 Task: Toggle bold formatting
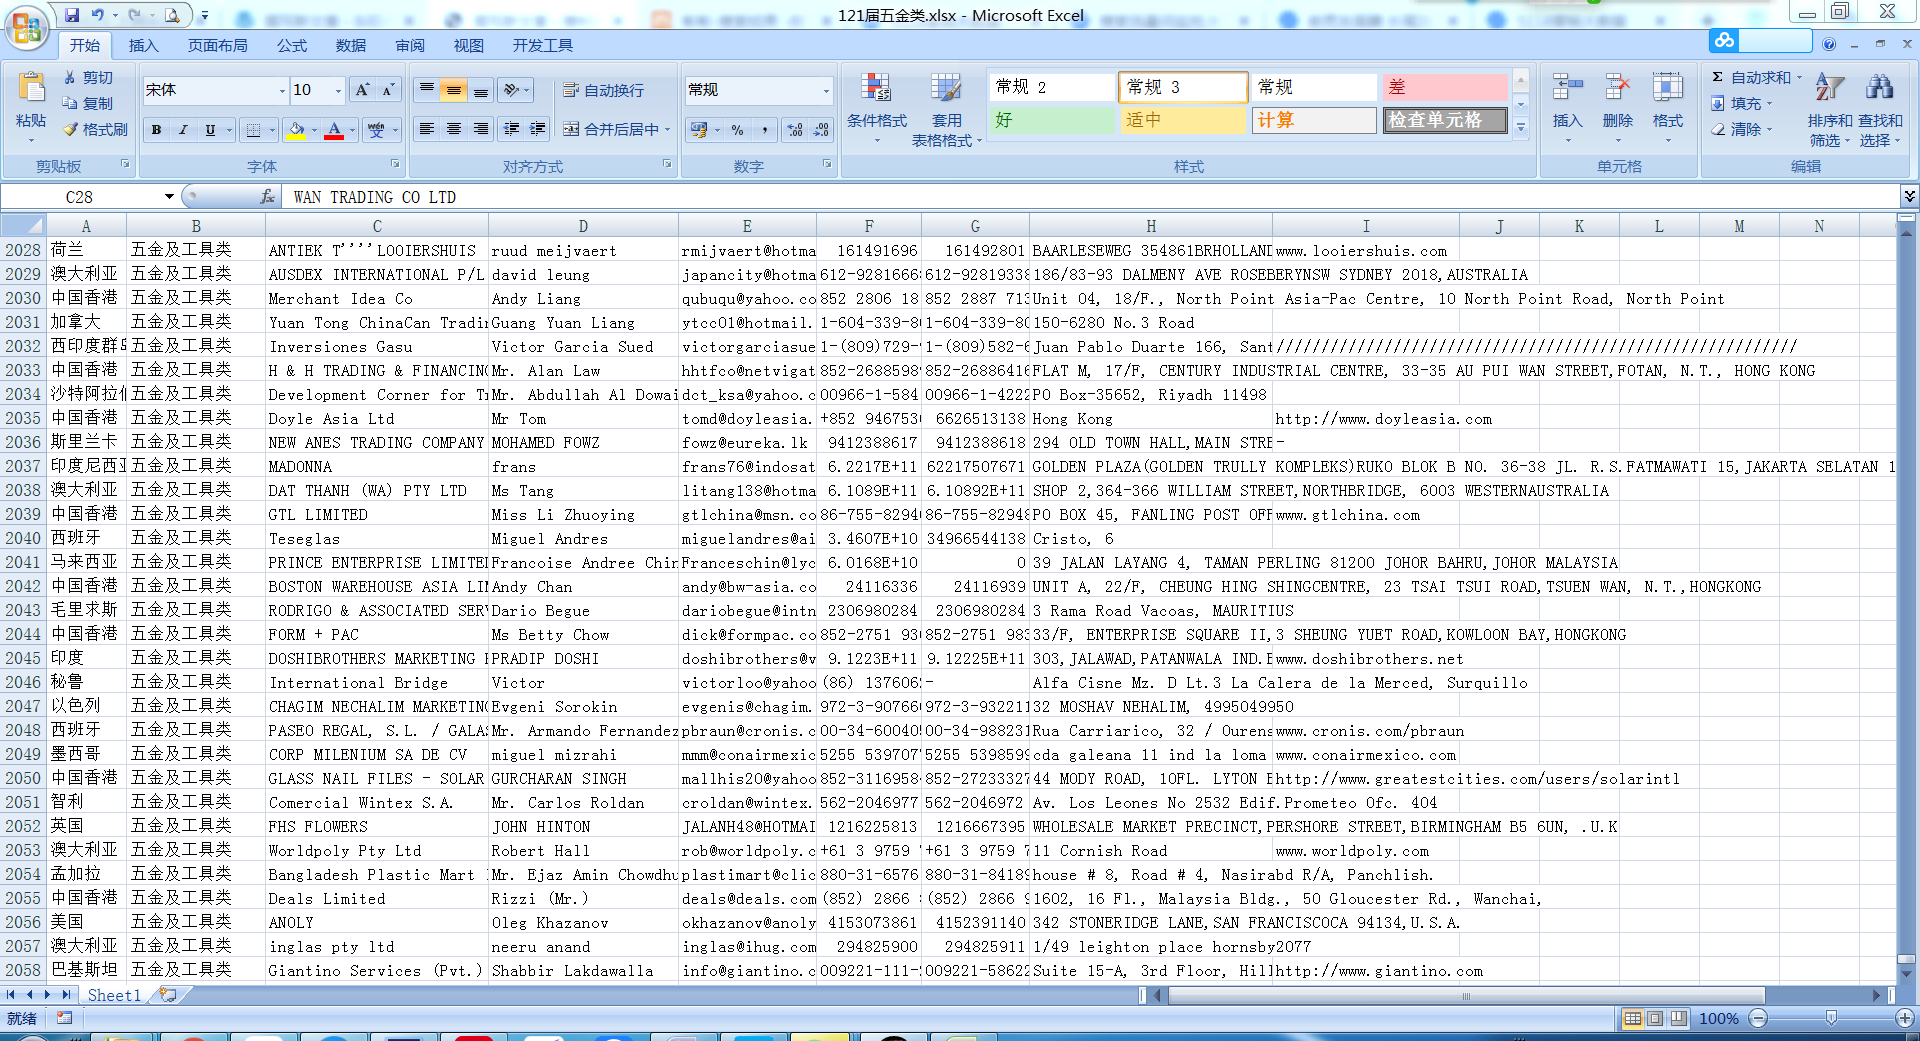tap(156, 130)
